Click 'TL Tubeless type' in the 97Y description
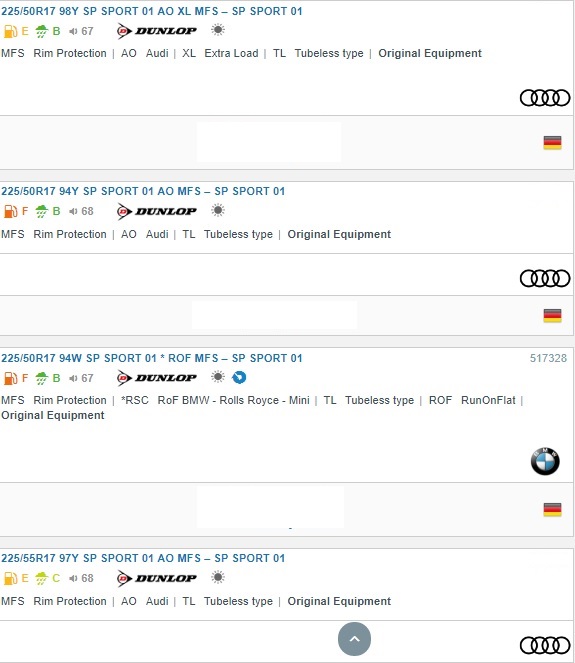575x663 pixels. coord(227,601)
